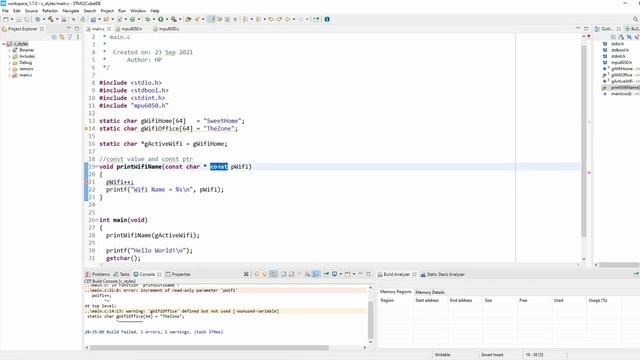Collapse all in Project Explorer toolbar
The image size is (640, 360).
54,37
